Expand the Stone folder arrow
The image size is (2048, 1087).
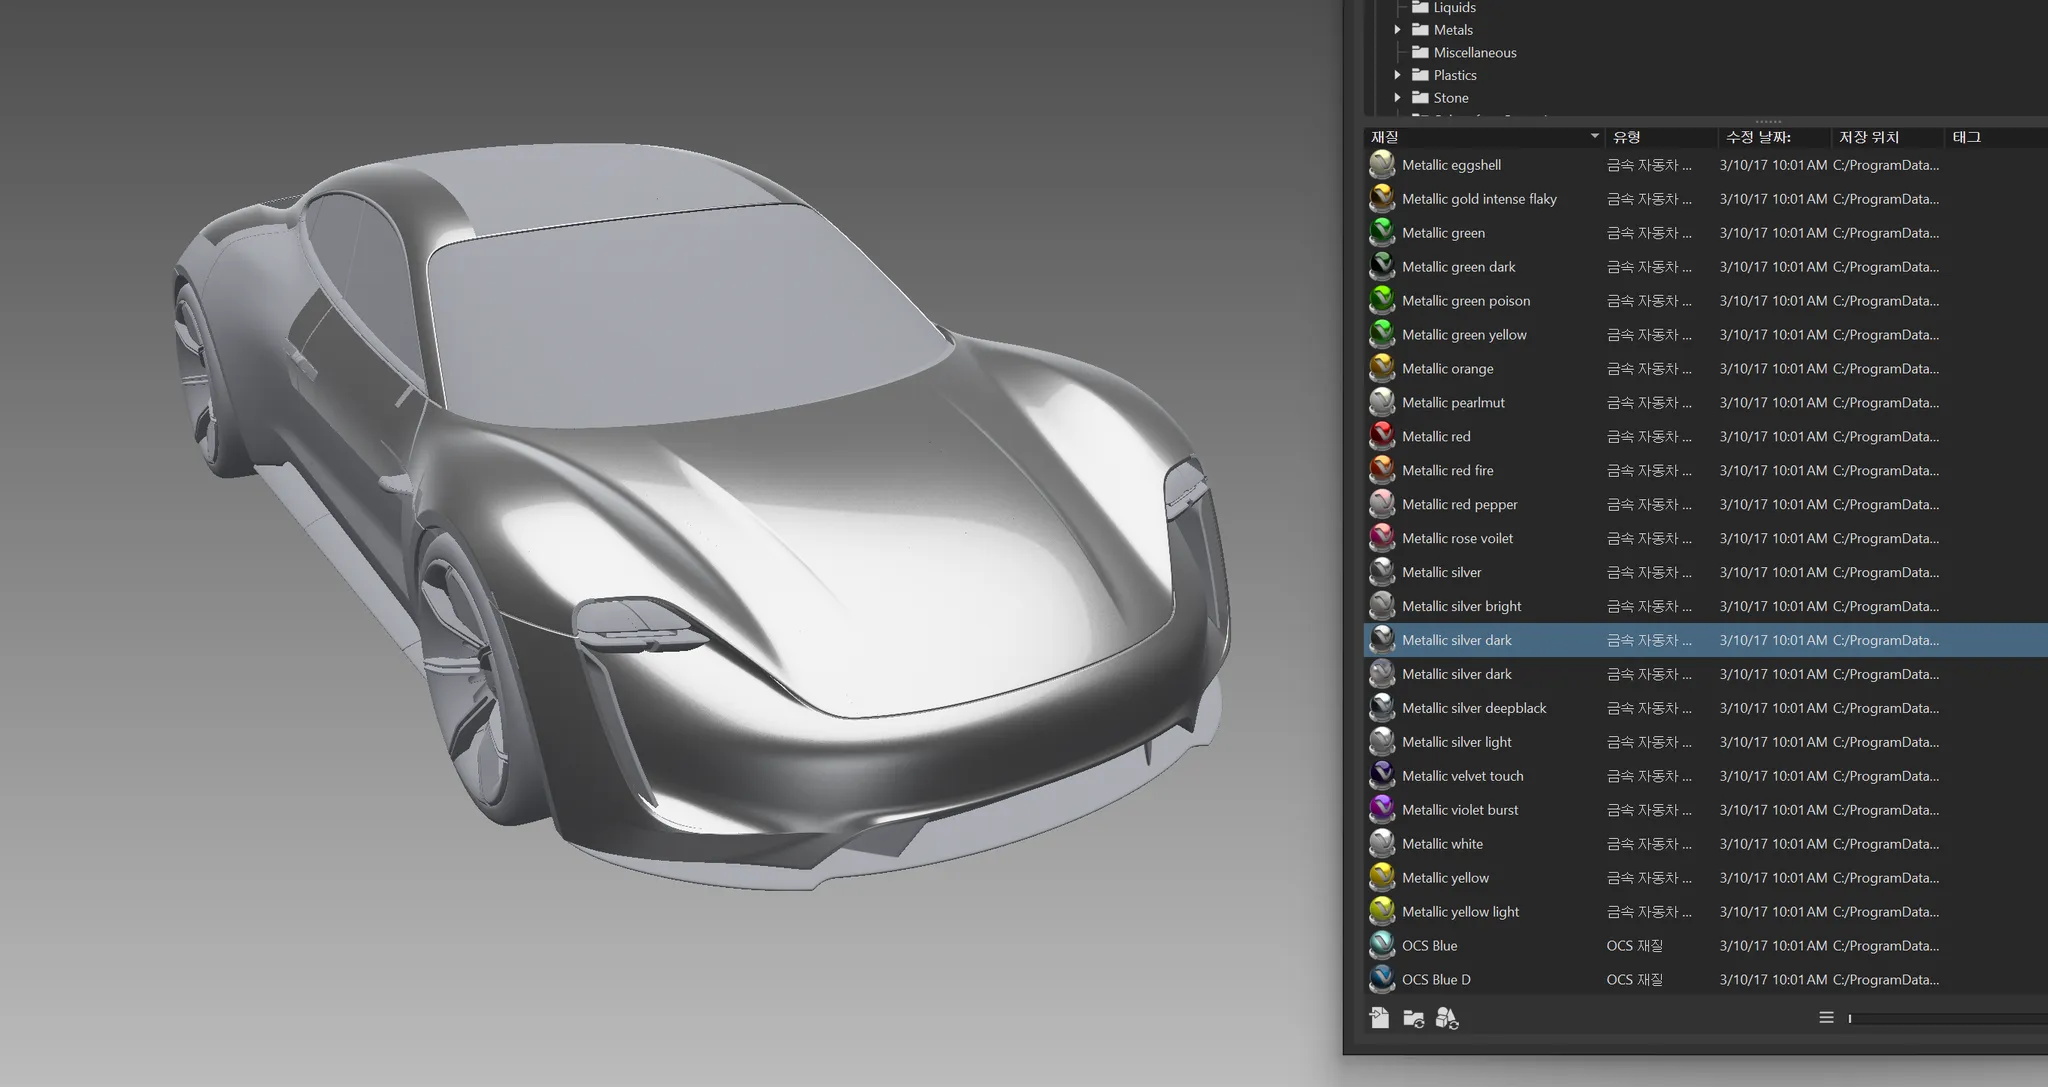tap(1397, 98)
